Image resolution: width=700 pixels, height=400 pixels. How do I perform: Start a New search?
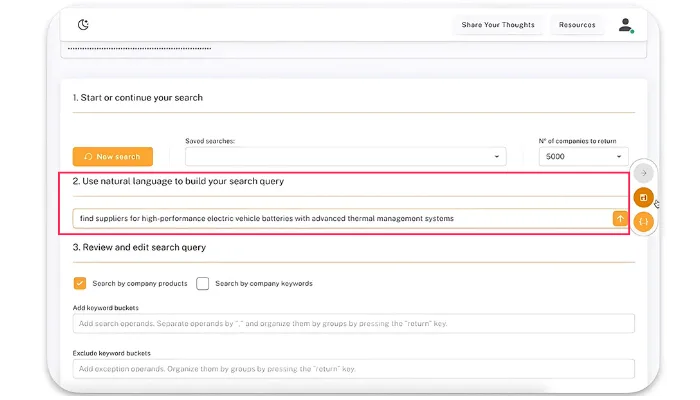pos(112,157)
